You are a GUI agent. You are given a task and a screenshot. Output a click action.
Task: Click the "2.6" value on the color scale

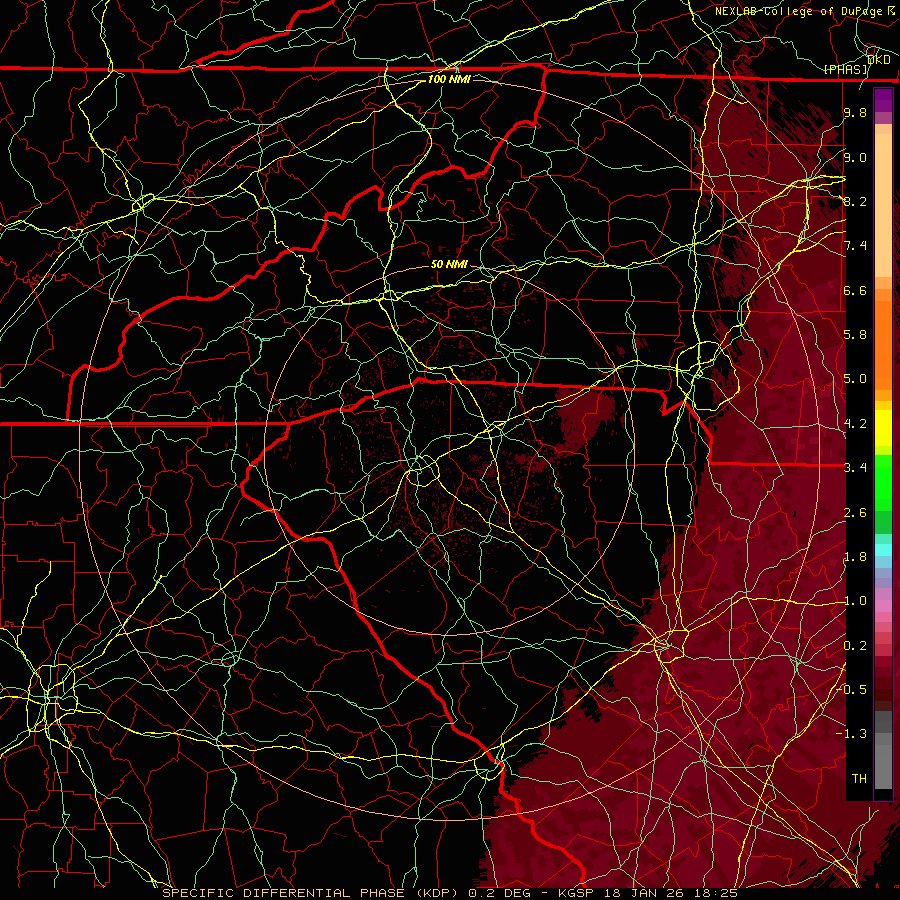coord(855,512)
